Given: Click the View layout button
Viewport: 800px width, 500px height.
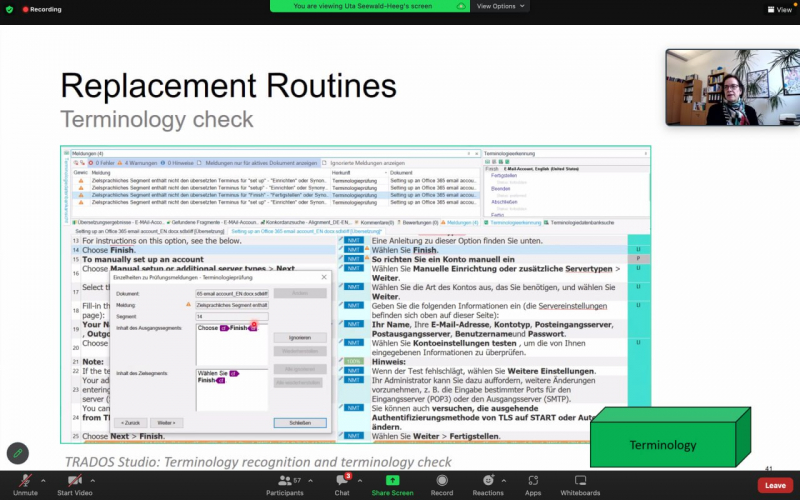Looking at the screenshot, I should click(780, 9).
